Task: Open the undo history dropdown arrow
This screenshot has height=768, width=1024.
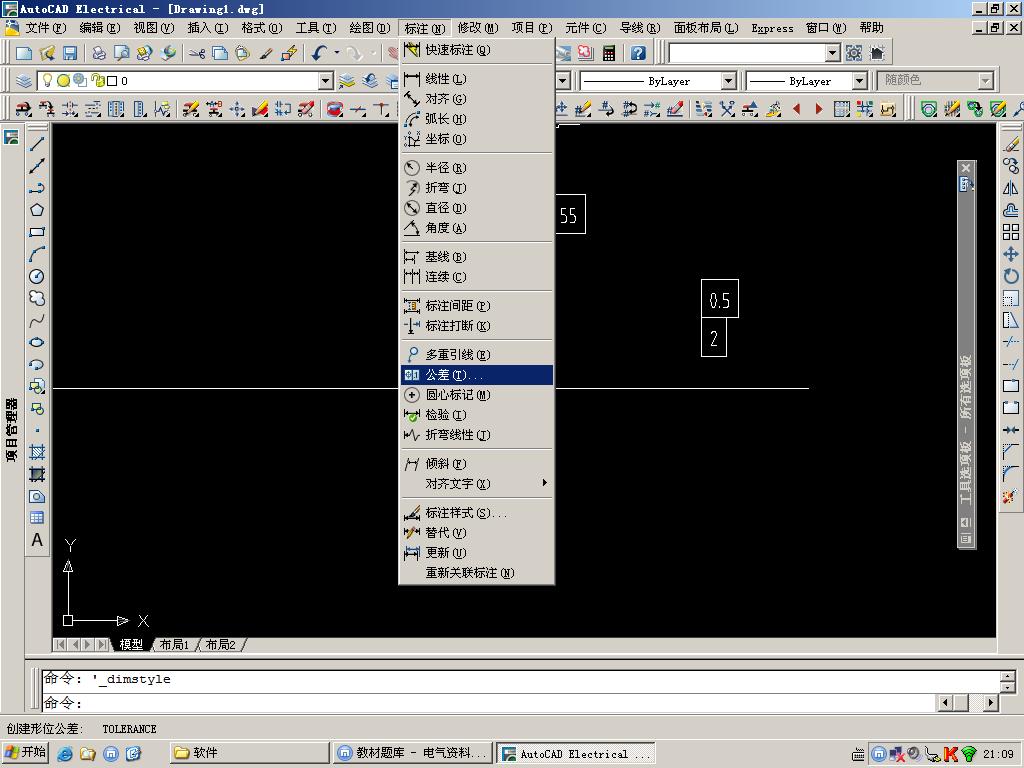Action: click(337, 53)
